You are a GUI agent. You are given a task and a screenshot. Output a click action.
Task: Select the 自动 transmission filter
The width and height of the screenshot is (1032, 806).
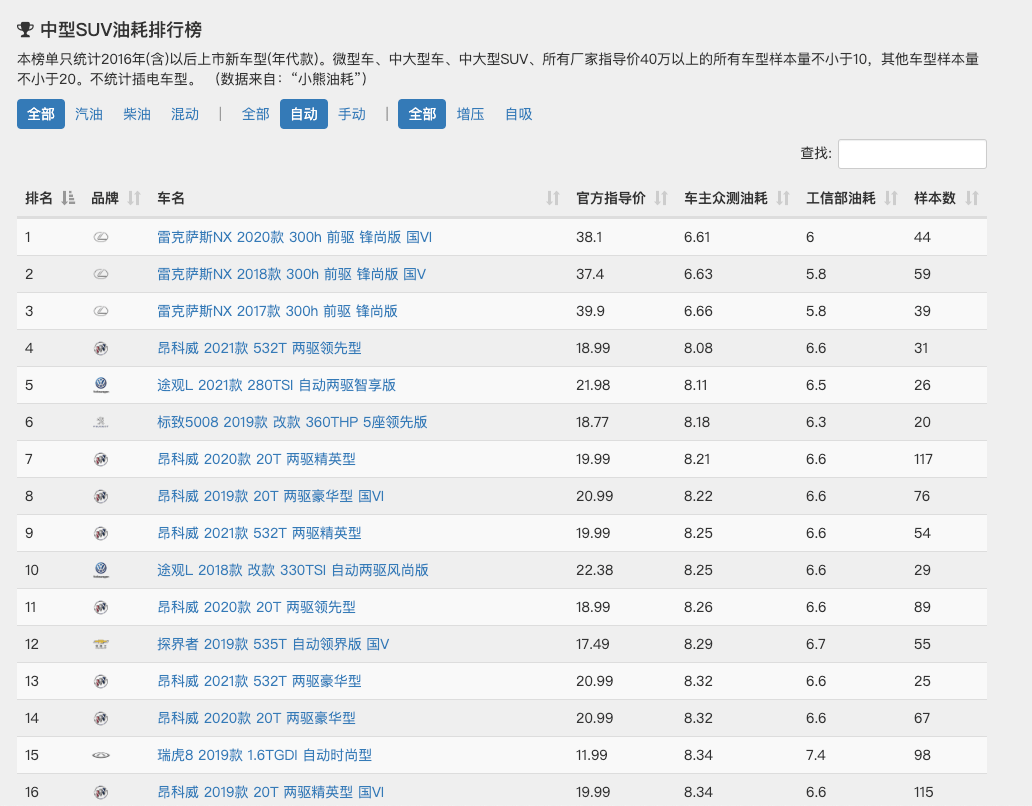(304, 114)
